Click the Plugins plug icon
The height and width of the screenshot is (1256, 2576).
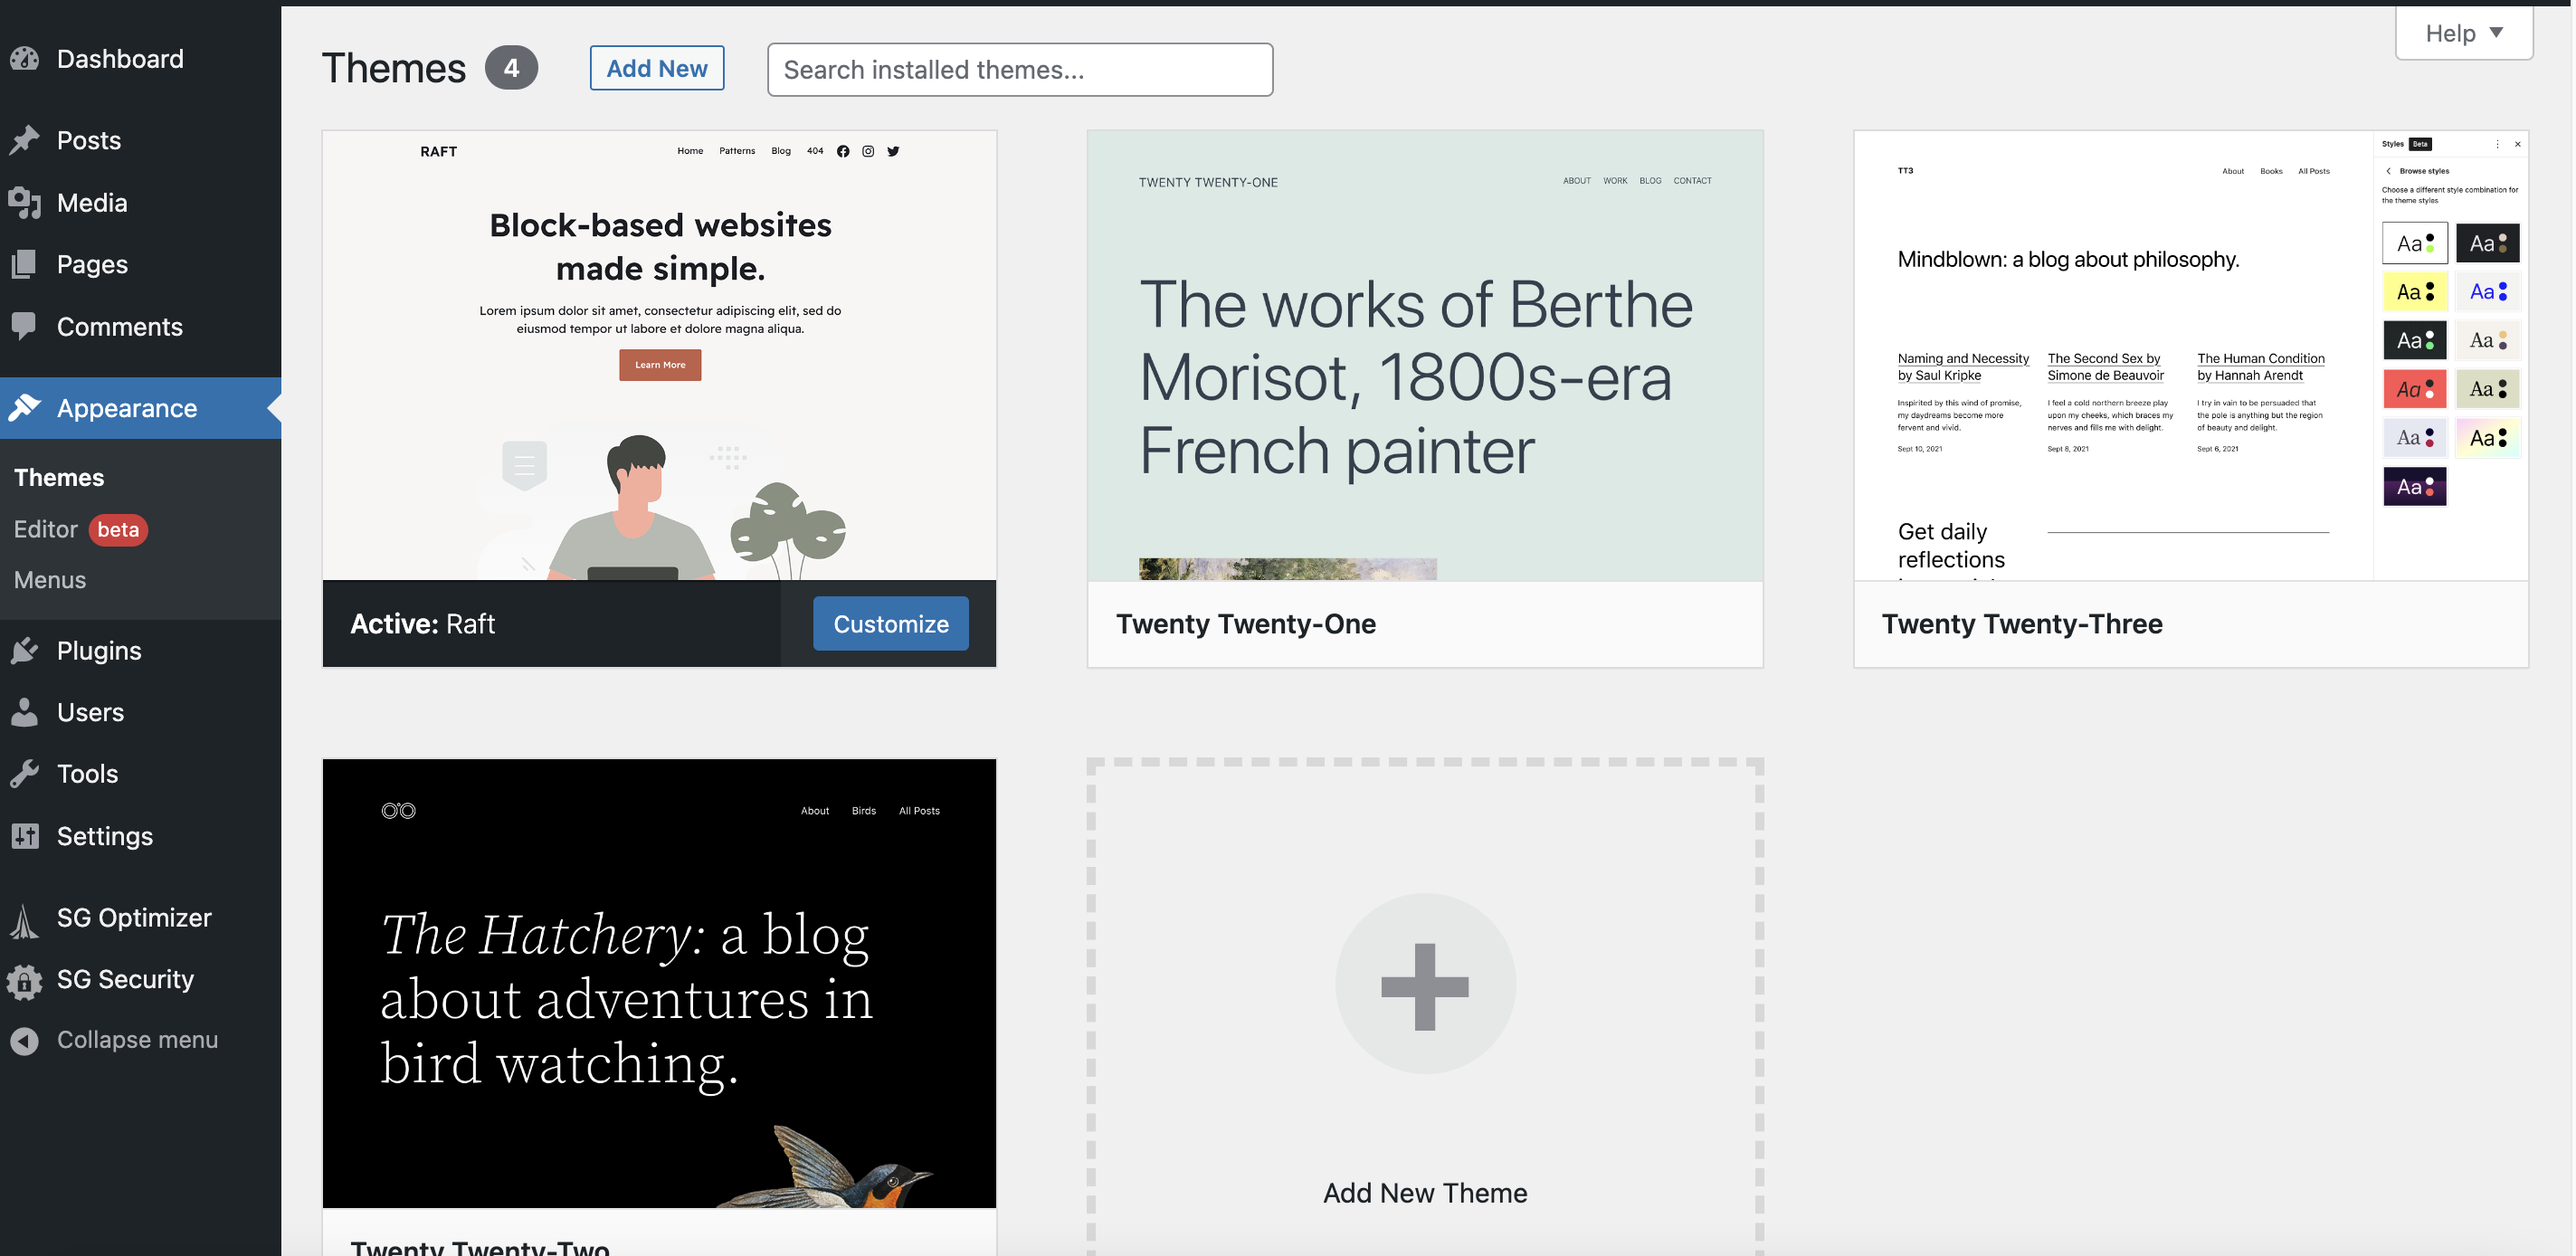(x=25, y=650)
